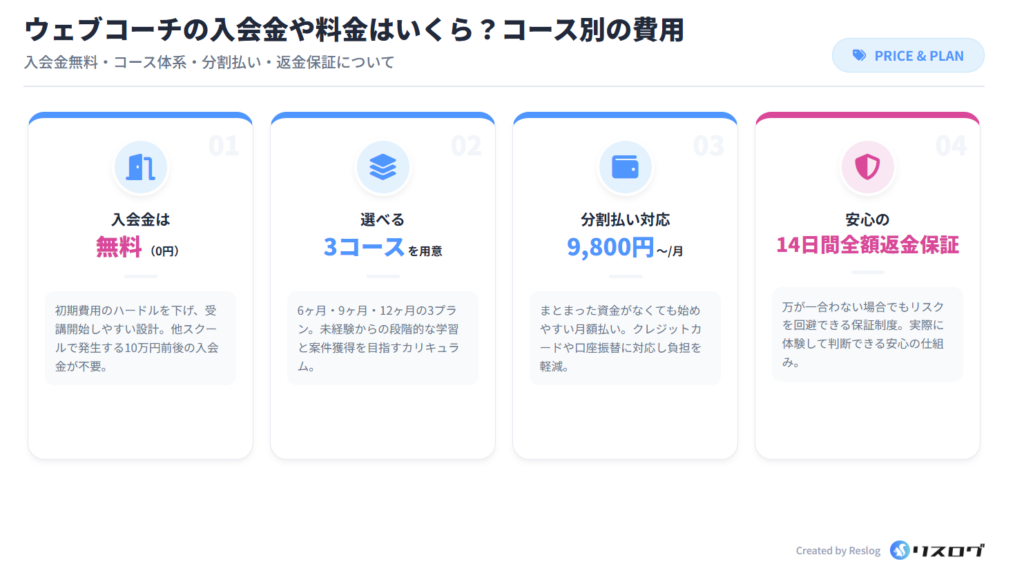Screen dimensions: 1024x566
Task: Click the tag icon in PRICE & PLAN badge
Action: [x=859, y=56]
